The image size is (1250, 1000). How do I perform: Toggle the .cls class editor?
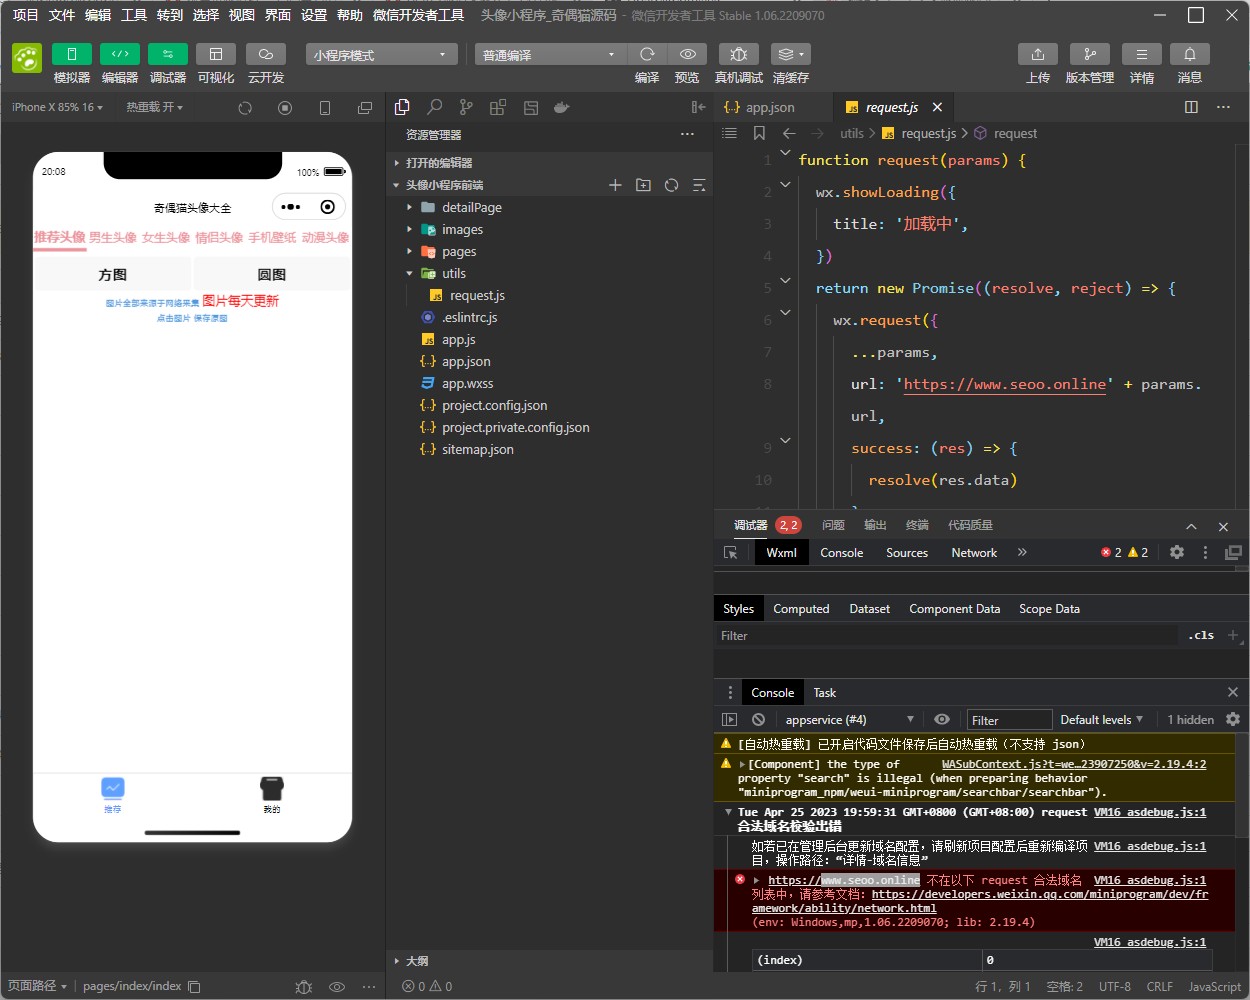1201,635
